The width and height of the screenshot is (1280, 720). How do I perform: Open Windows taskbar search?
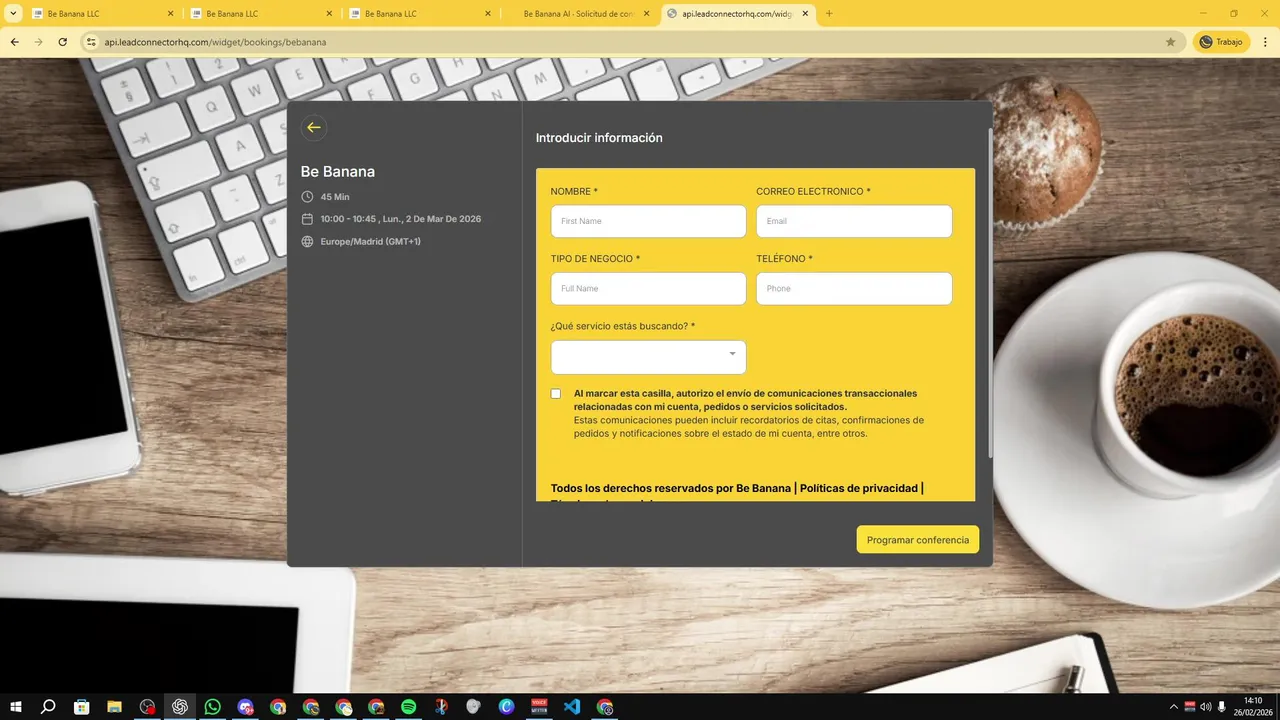(47, 706)
